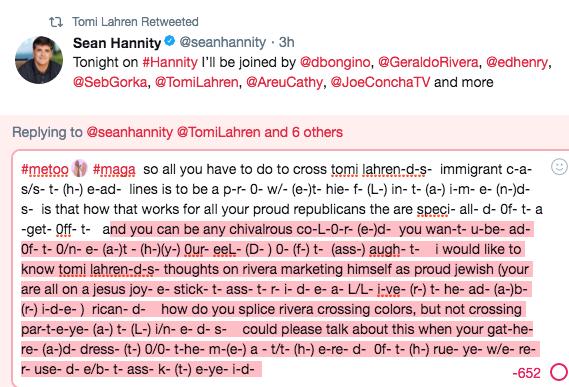This screenshot has height=387, width=569.
Task: Click the @seanhannity handle in header
Action: [223, 42]
